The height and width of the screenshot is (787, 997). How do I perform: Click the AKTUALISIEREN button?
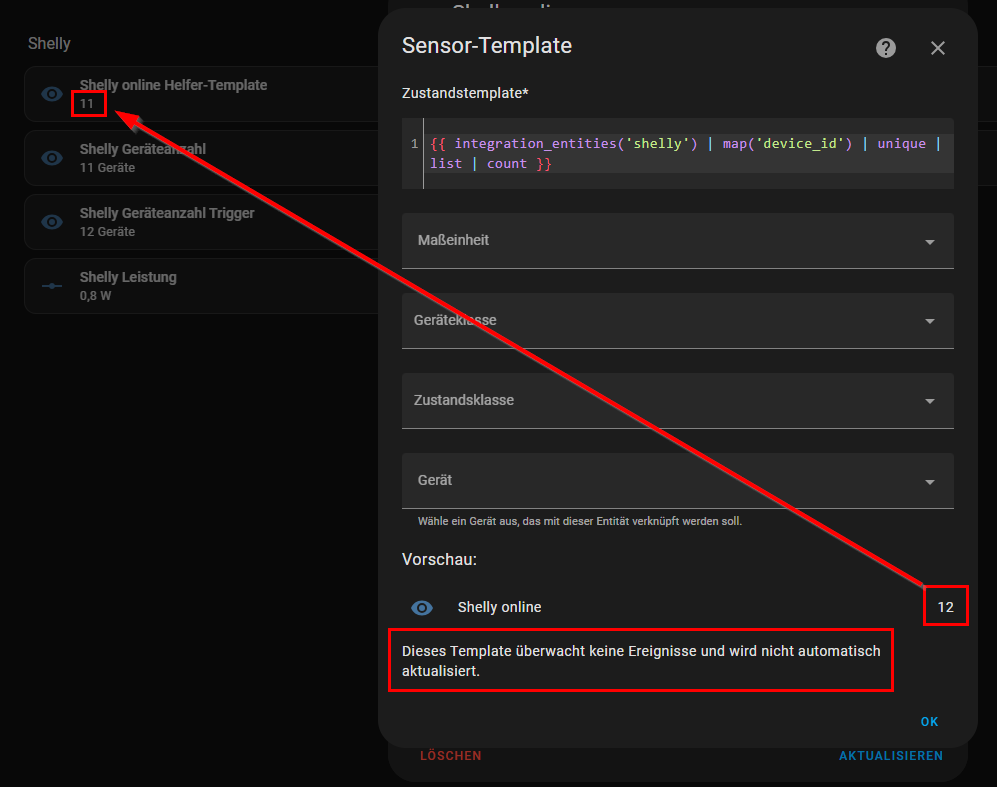[x=891, y=756]
